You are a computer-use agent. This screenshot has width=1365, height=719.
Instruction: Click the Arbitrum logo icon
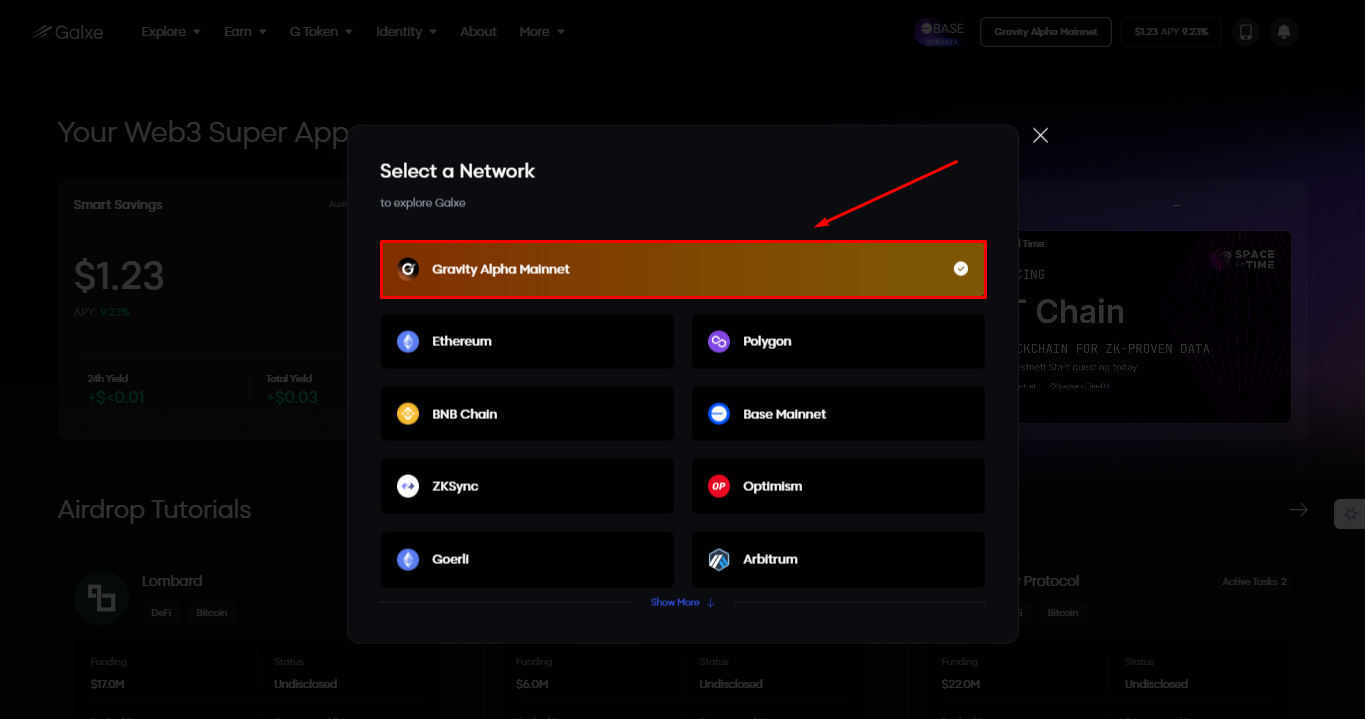pyautogui.click(x=719, y=560)
